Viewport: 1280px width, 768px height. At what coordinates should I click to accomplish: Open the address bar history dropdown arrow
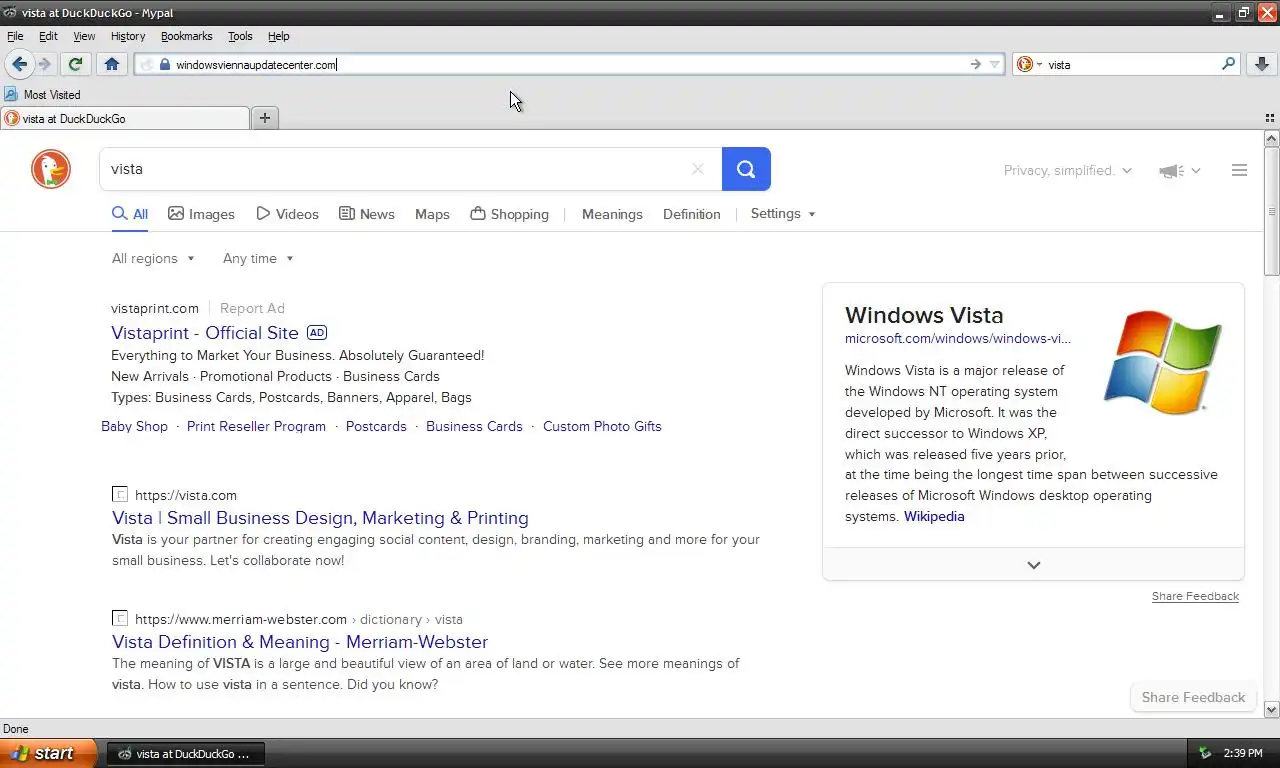(994, 64)
